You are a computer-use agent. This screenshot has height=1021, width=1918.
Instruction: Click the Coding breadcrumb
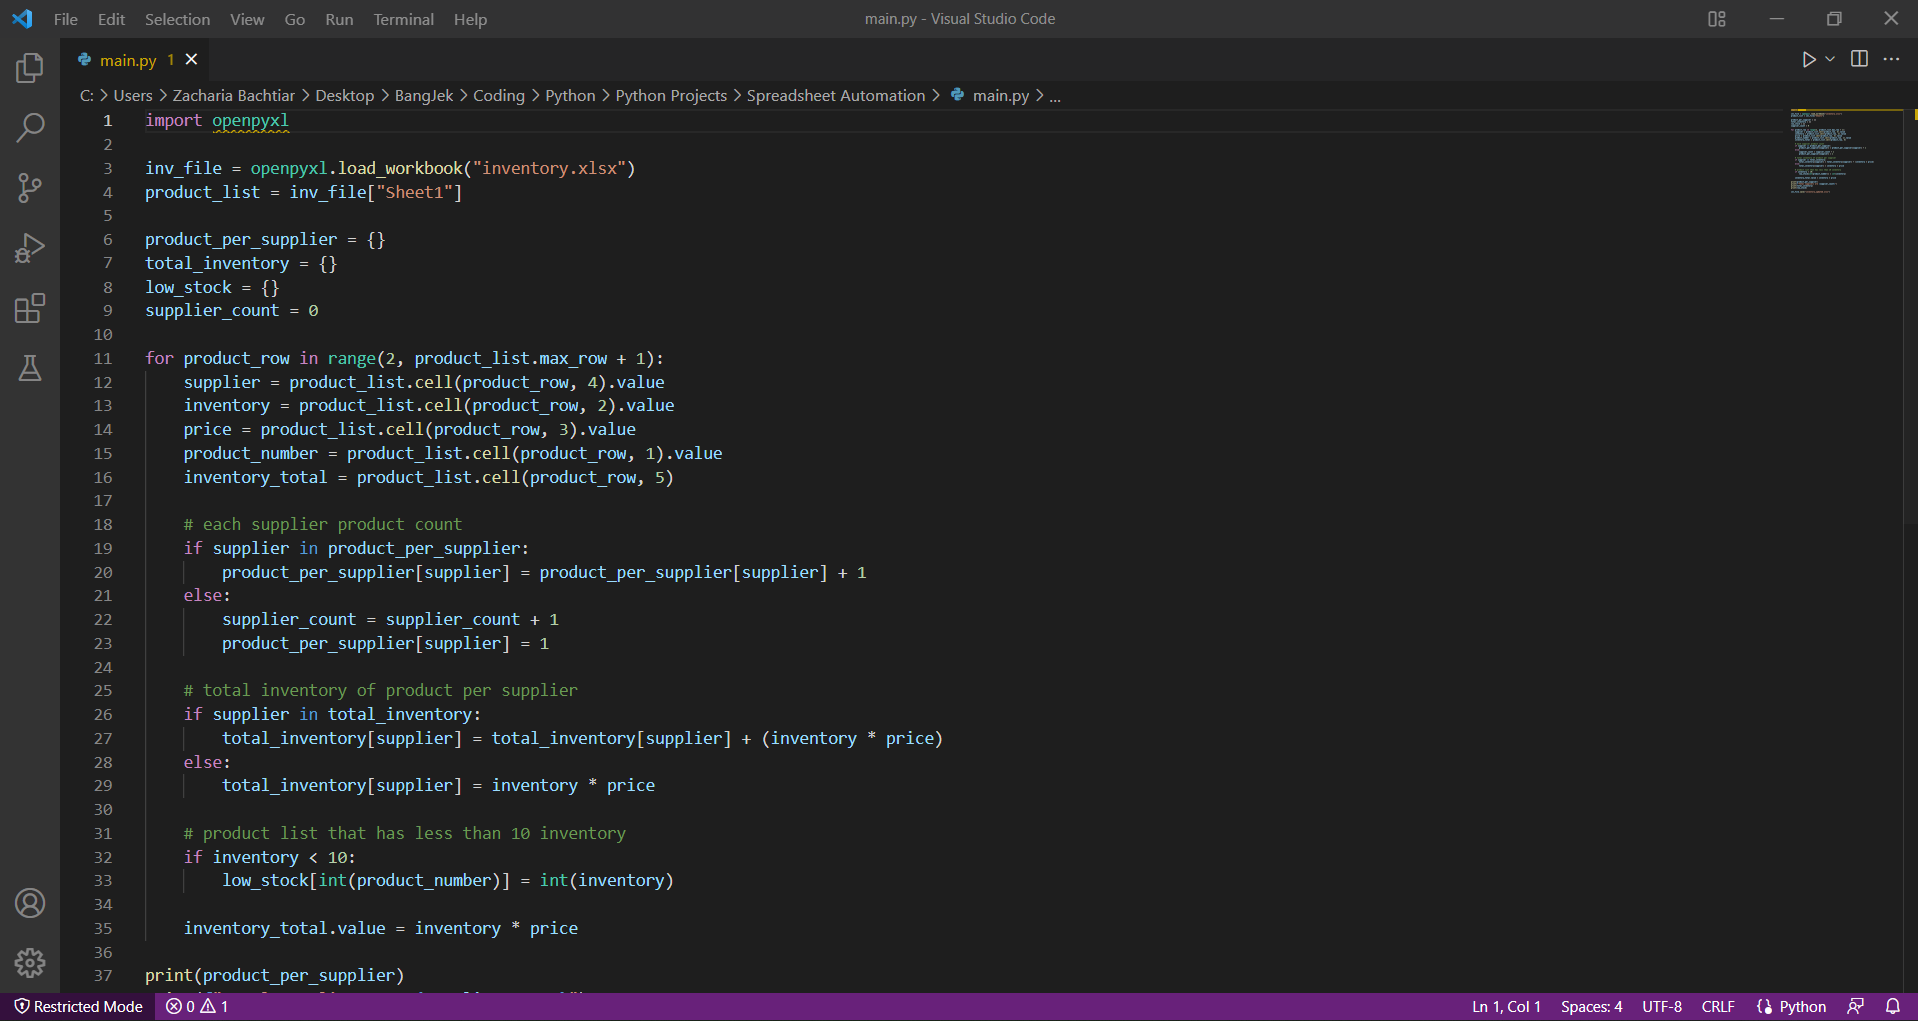499,95
